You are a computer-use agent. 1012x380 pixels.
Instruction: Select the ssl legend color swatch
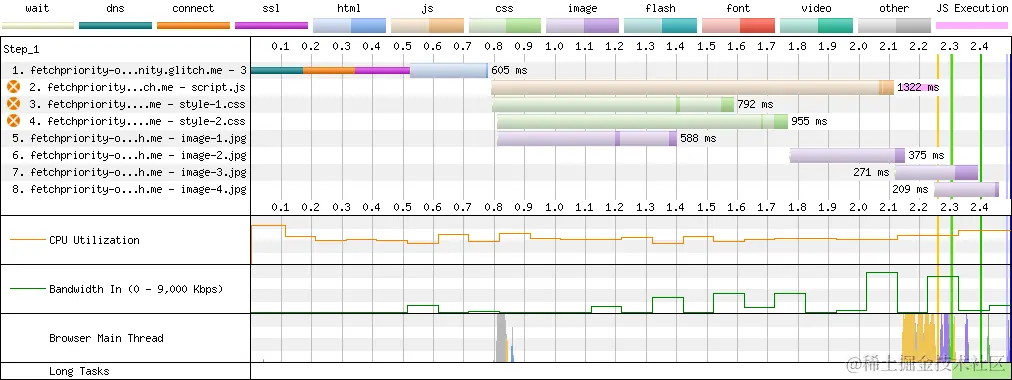272,26
